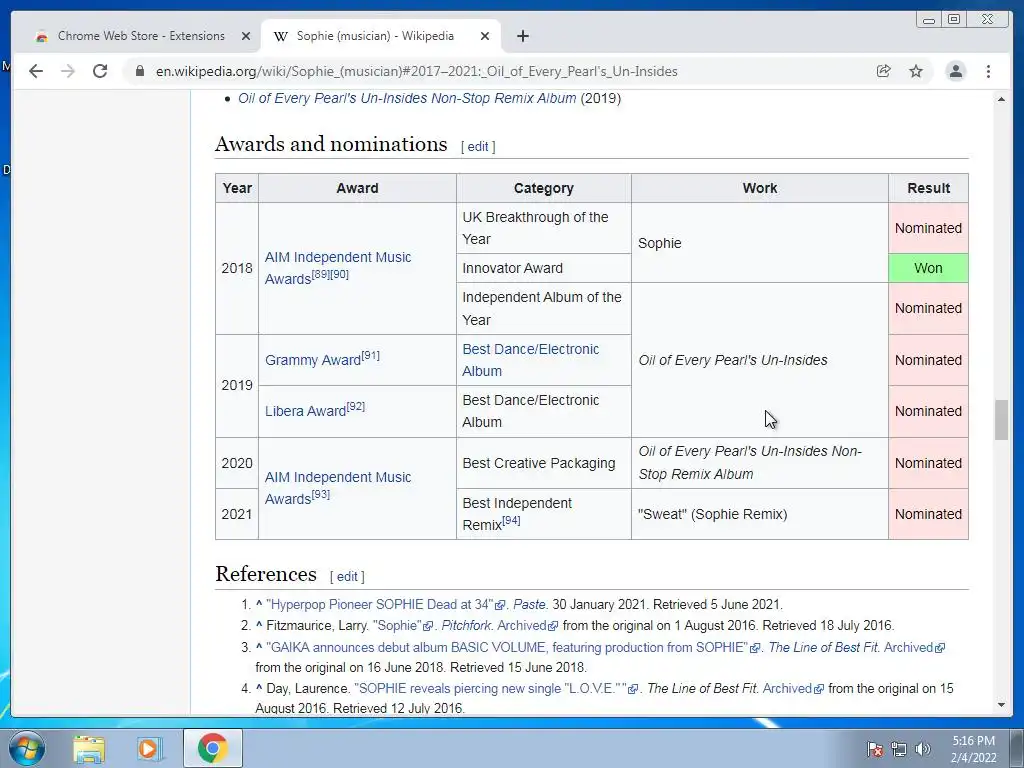Switch to Chrome Web Store - Extensions tab
Screen dimensions: 1024x768
click(x=141, y=36)
